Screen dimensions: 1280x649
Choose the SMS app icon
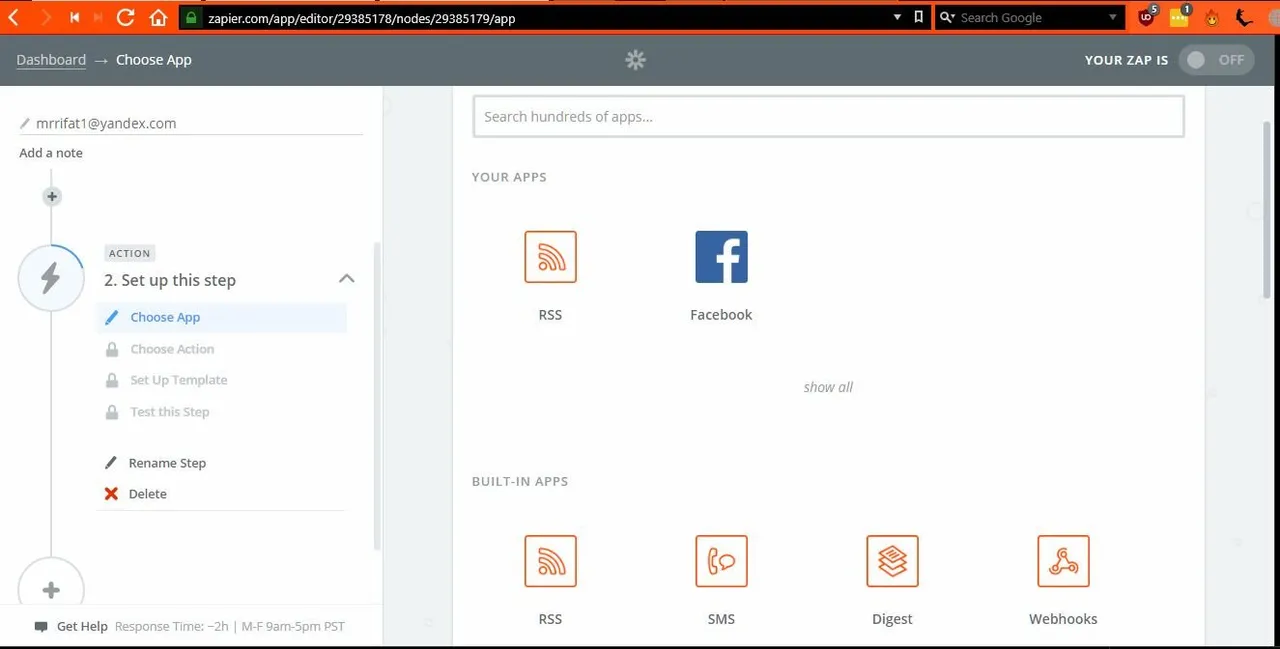[x=721, y=561]
